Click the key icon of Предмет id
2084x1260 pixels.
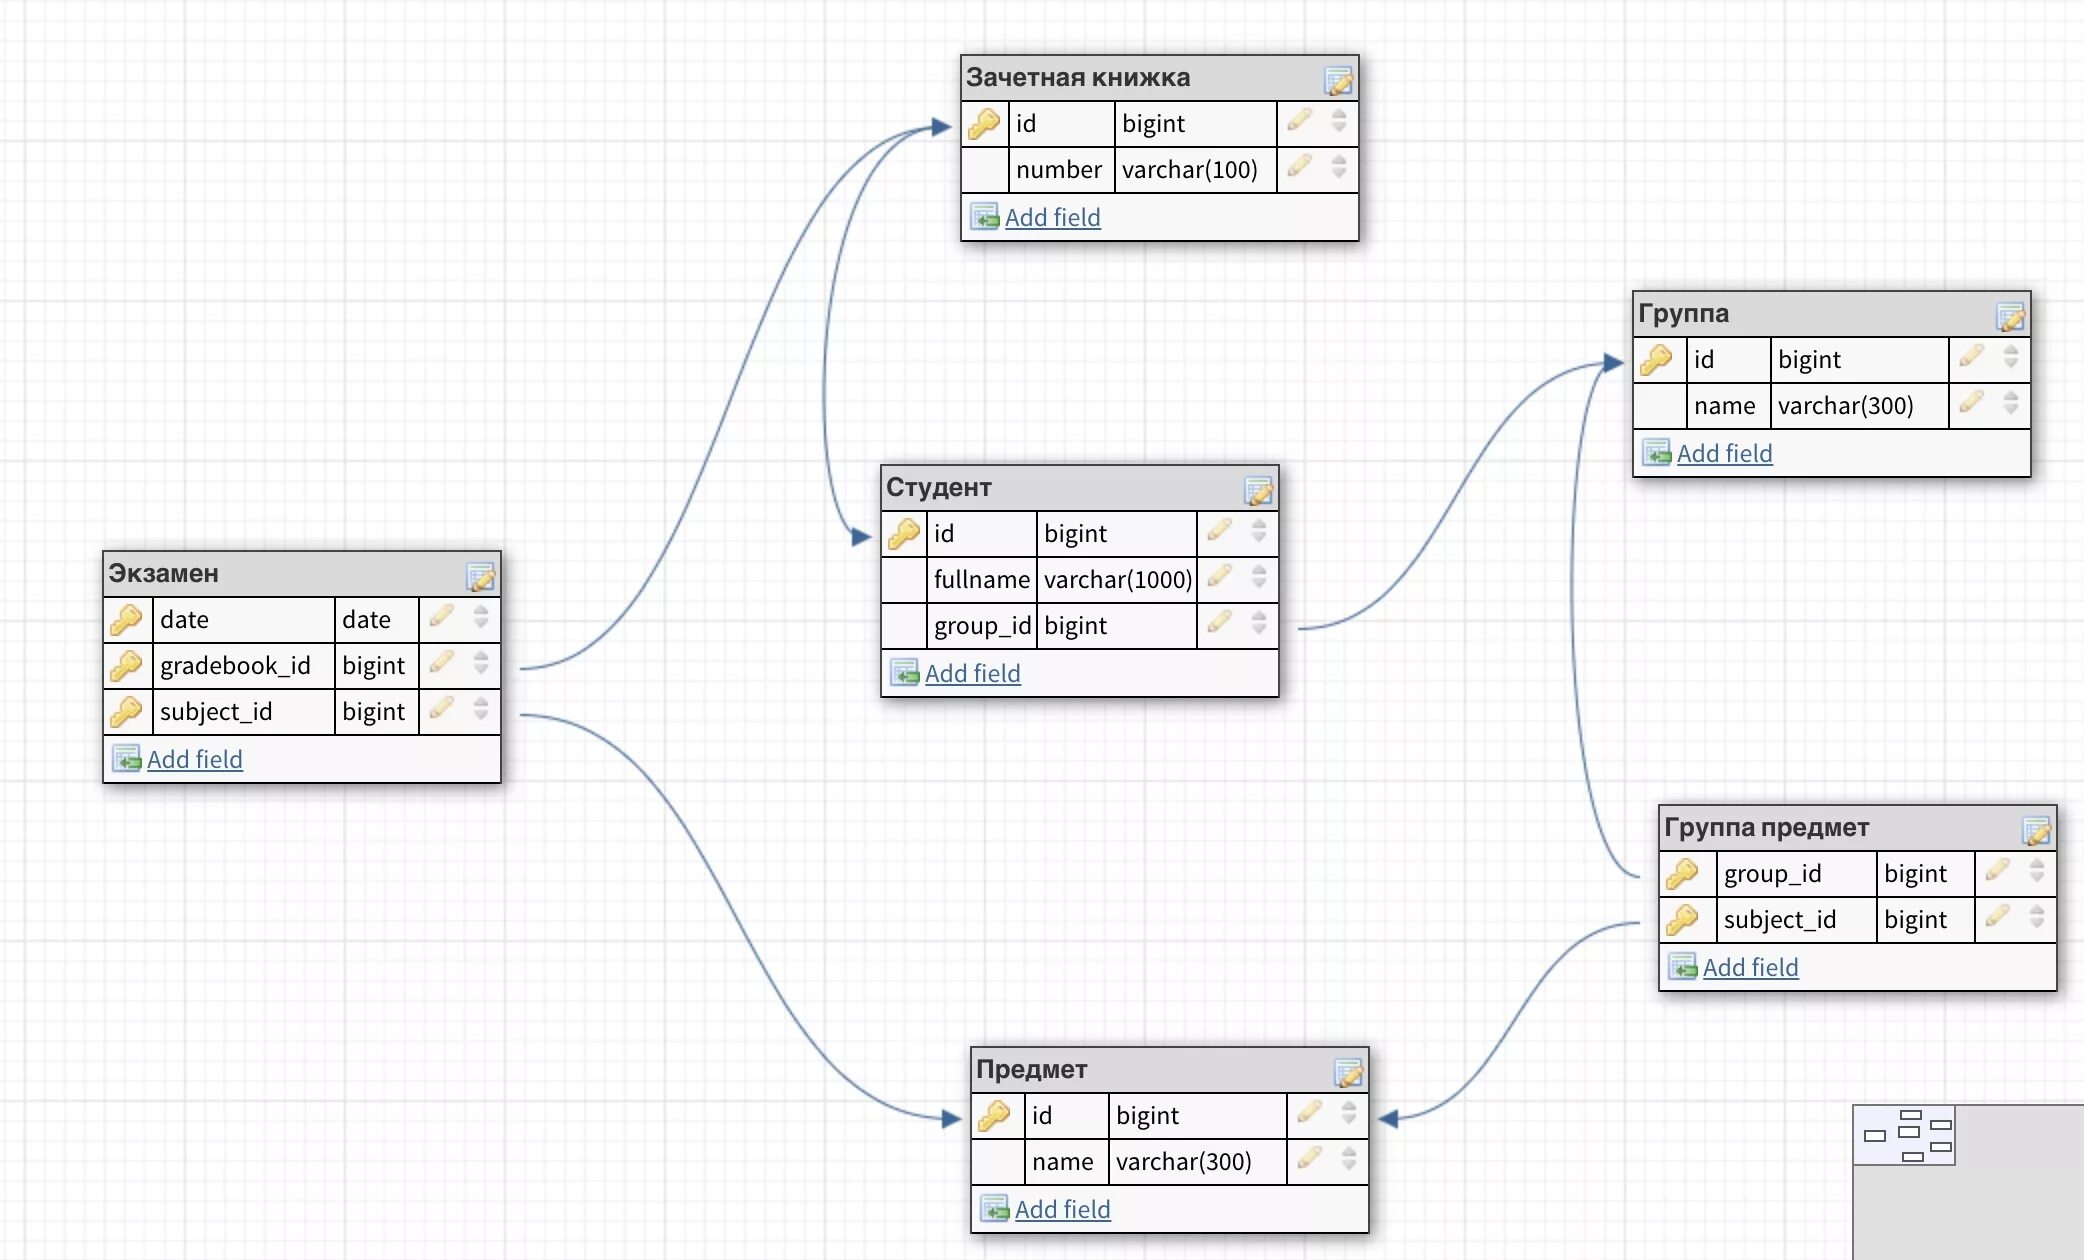point(994,1115)
